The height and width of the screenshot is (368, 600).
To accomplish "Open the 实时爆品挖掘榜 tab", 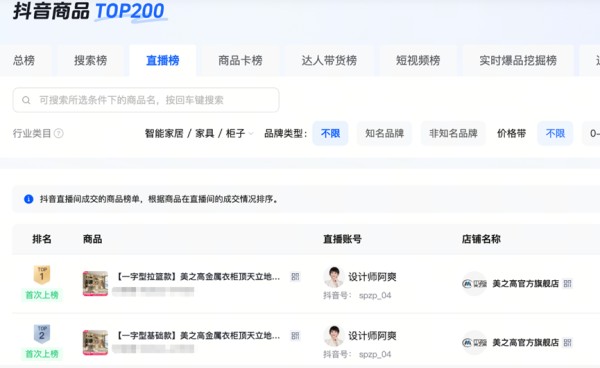I will tap(518, 60).
